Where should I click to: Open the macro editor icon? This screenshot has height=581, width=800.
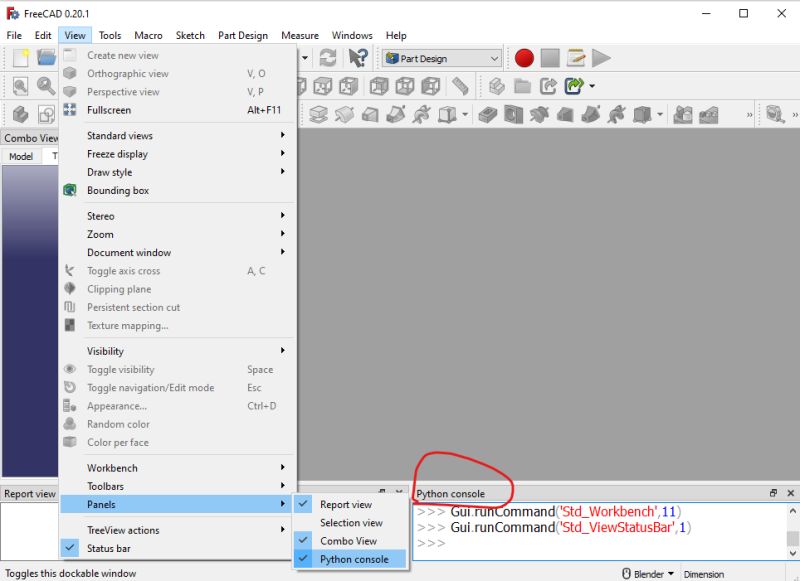pos(574,57)
